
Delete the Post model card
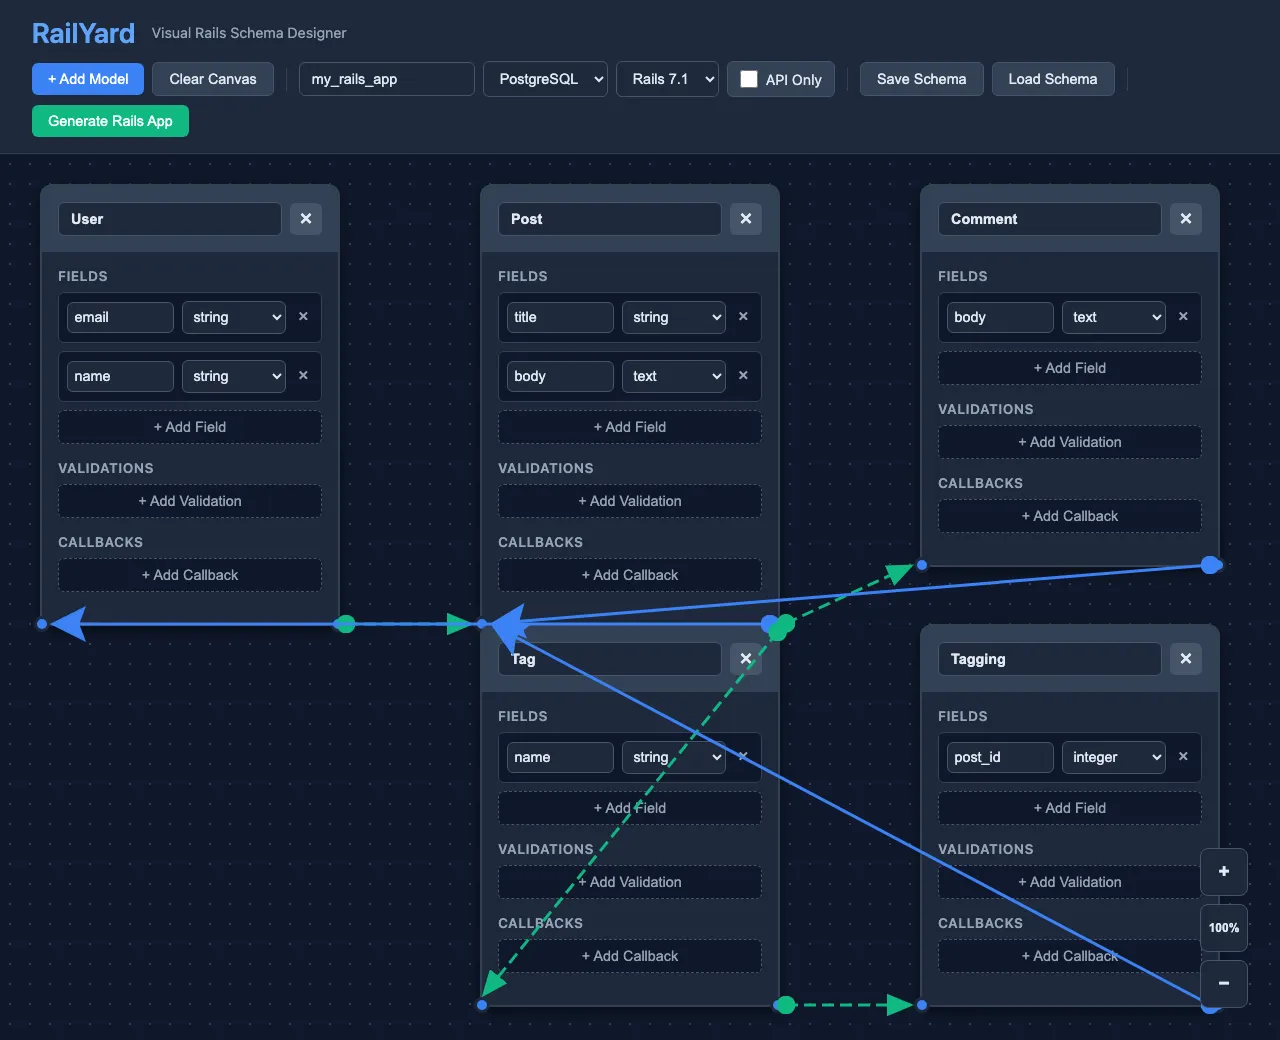[746, 219]
